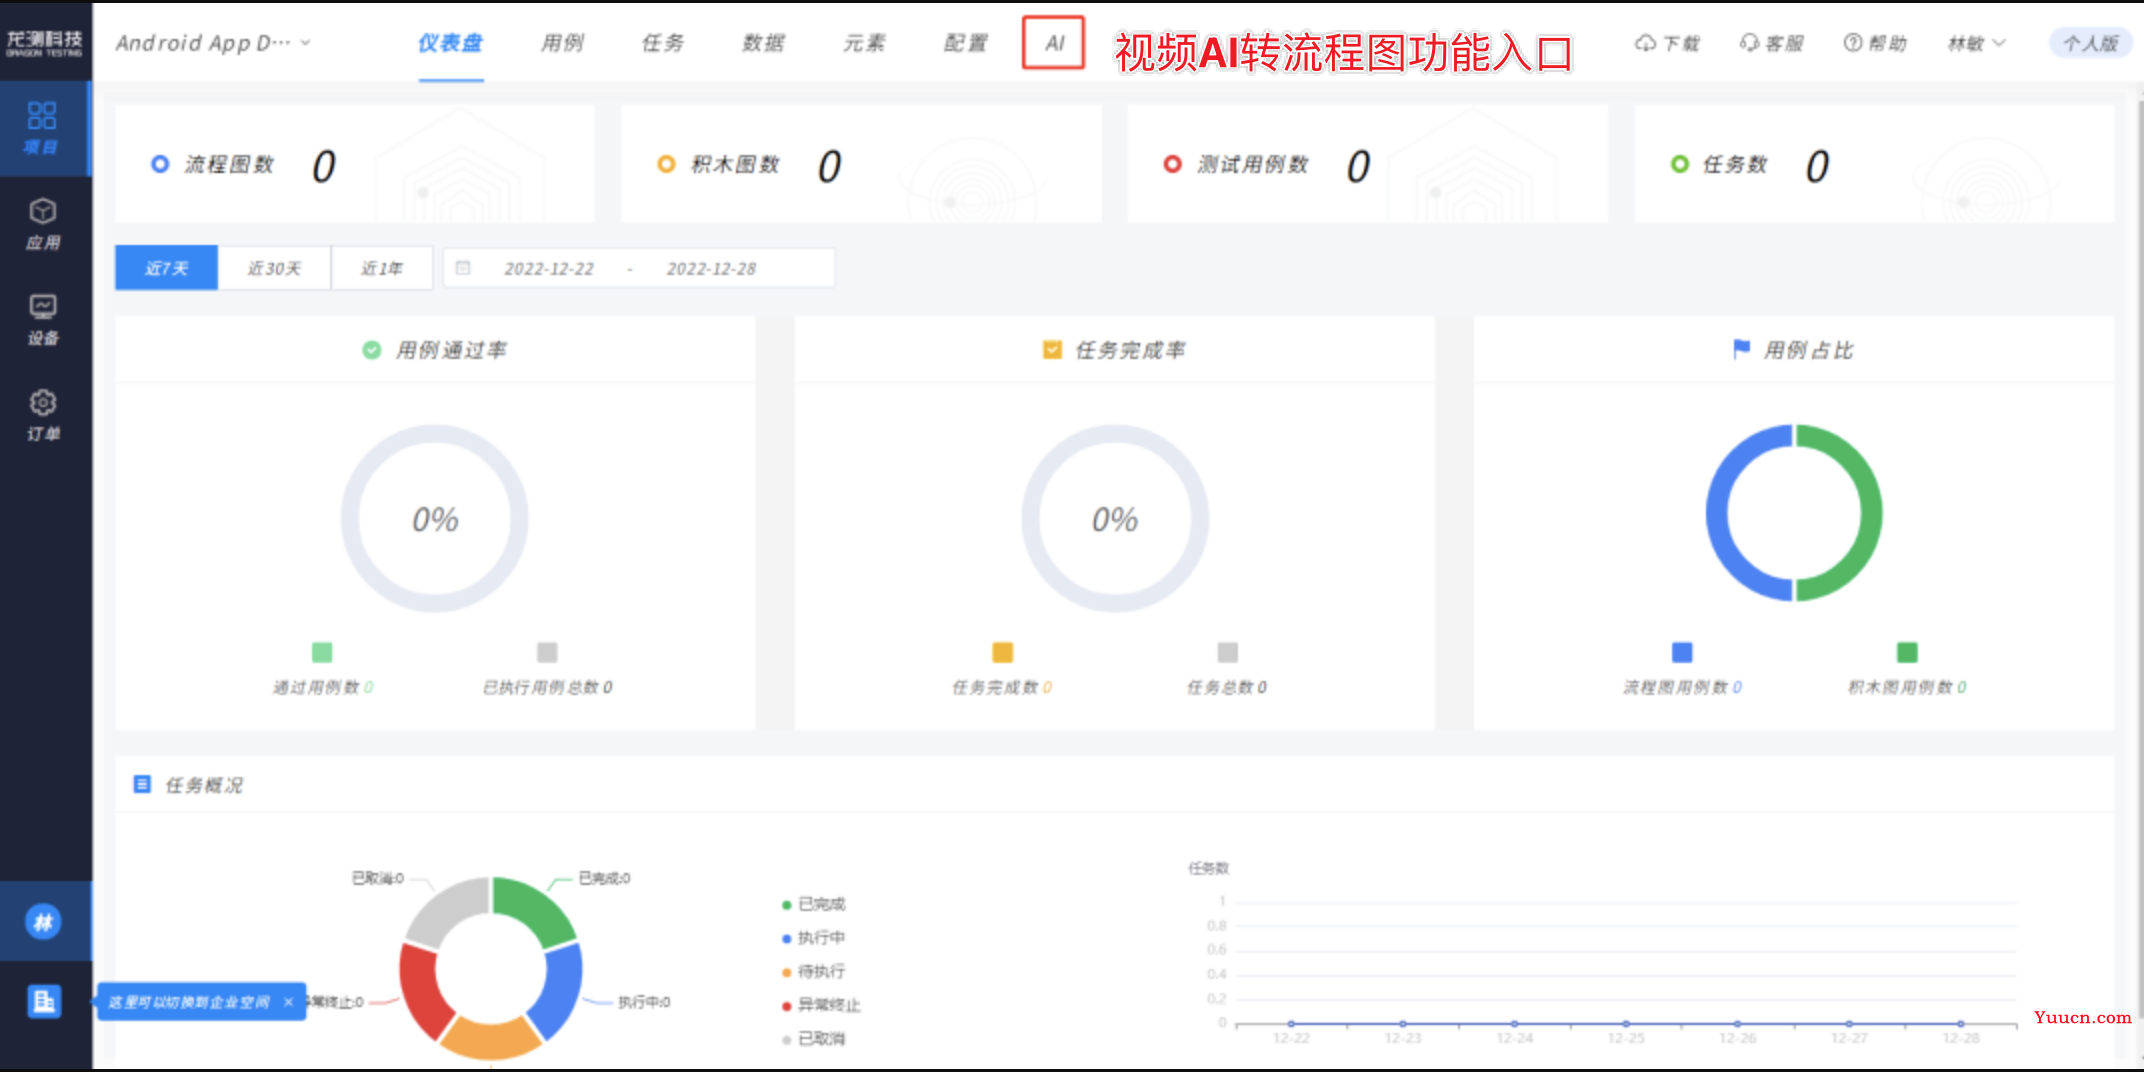Open the 项目 sidebar icon
Image resolution: width=2144 pixels, height=1072 pixels.
tap(42, 128)
